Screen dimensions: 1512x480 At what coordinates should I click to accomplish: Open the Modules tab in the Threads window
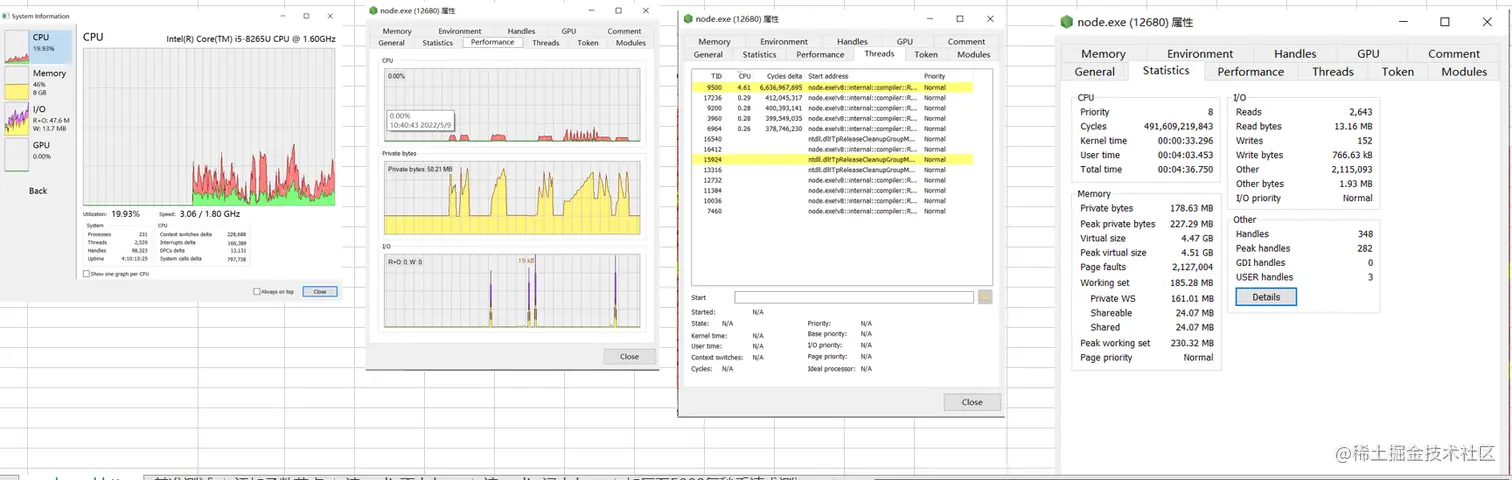(x=973, y=55)
